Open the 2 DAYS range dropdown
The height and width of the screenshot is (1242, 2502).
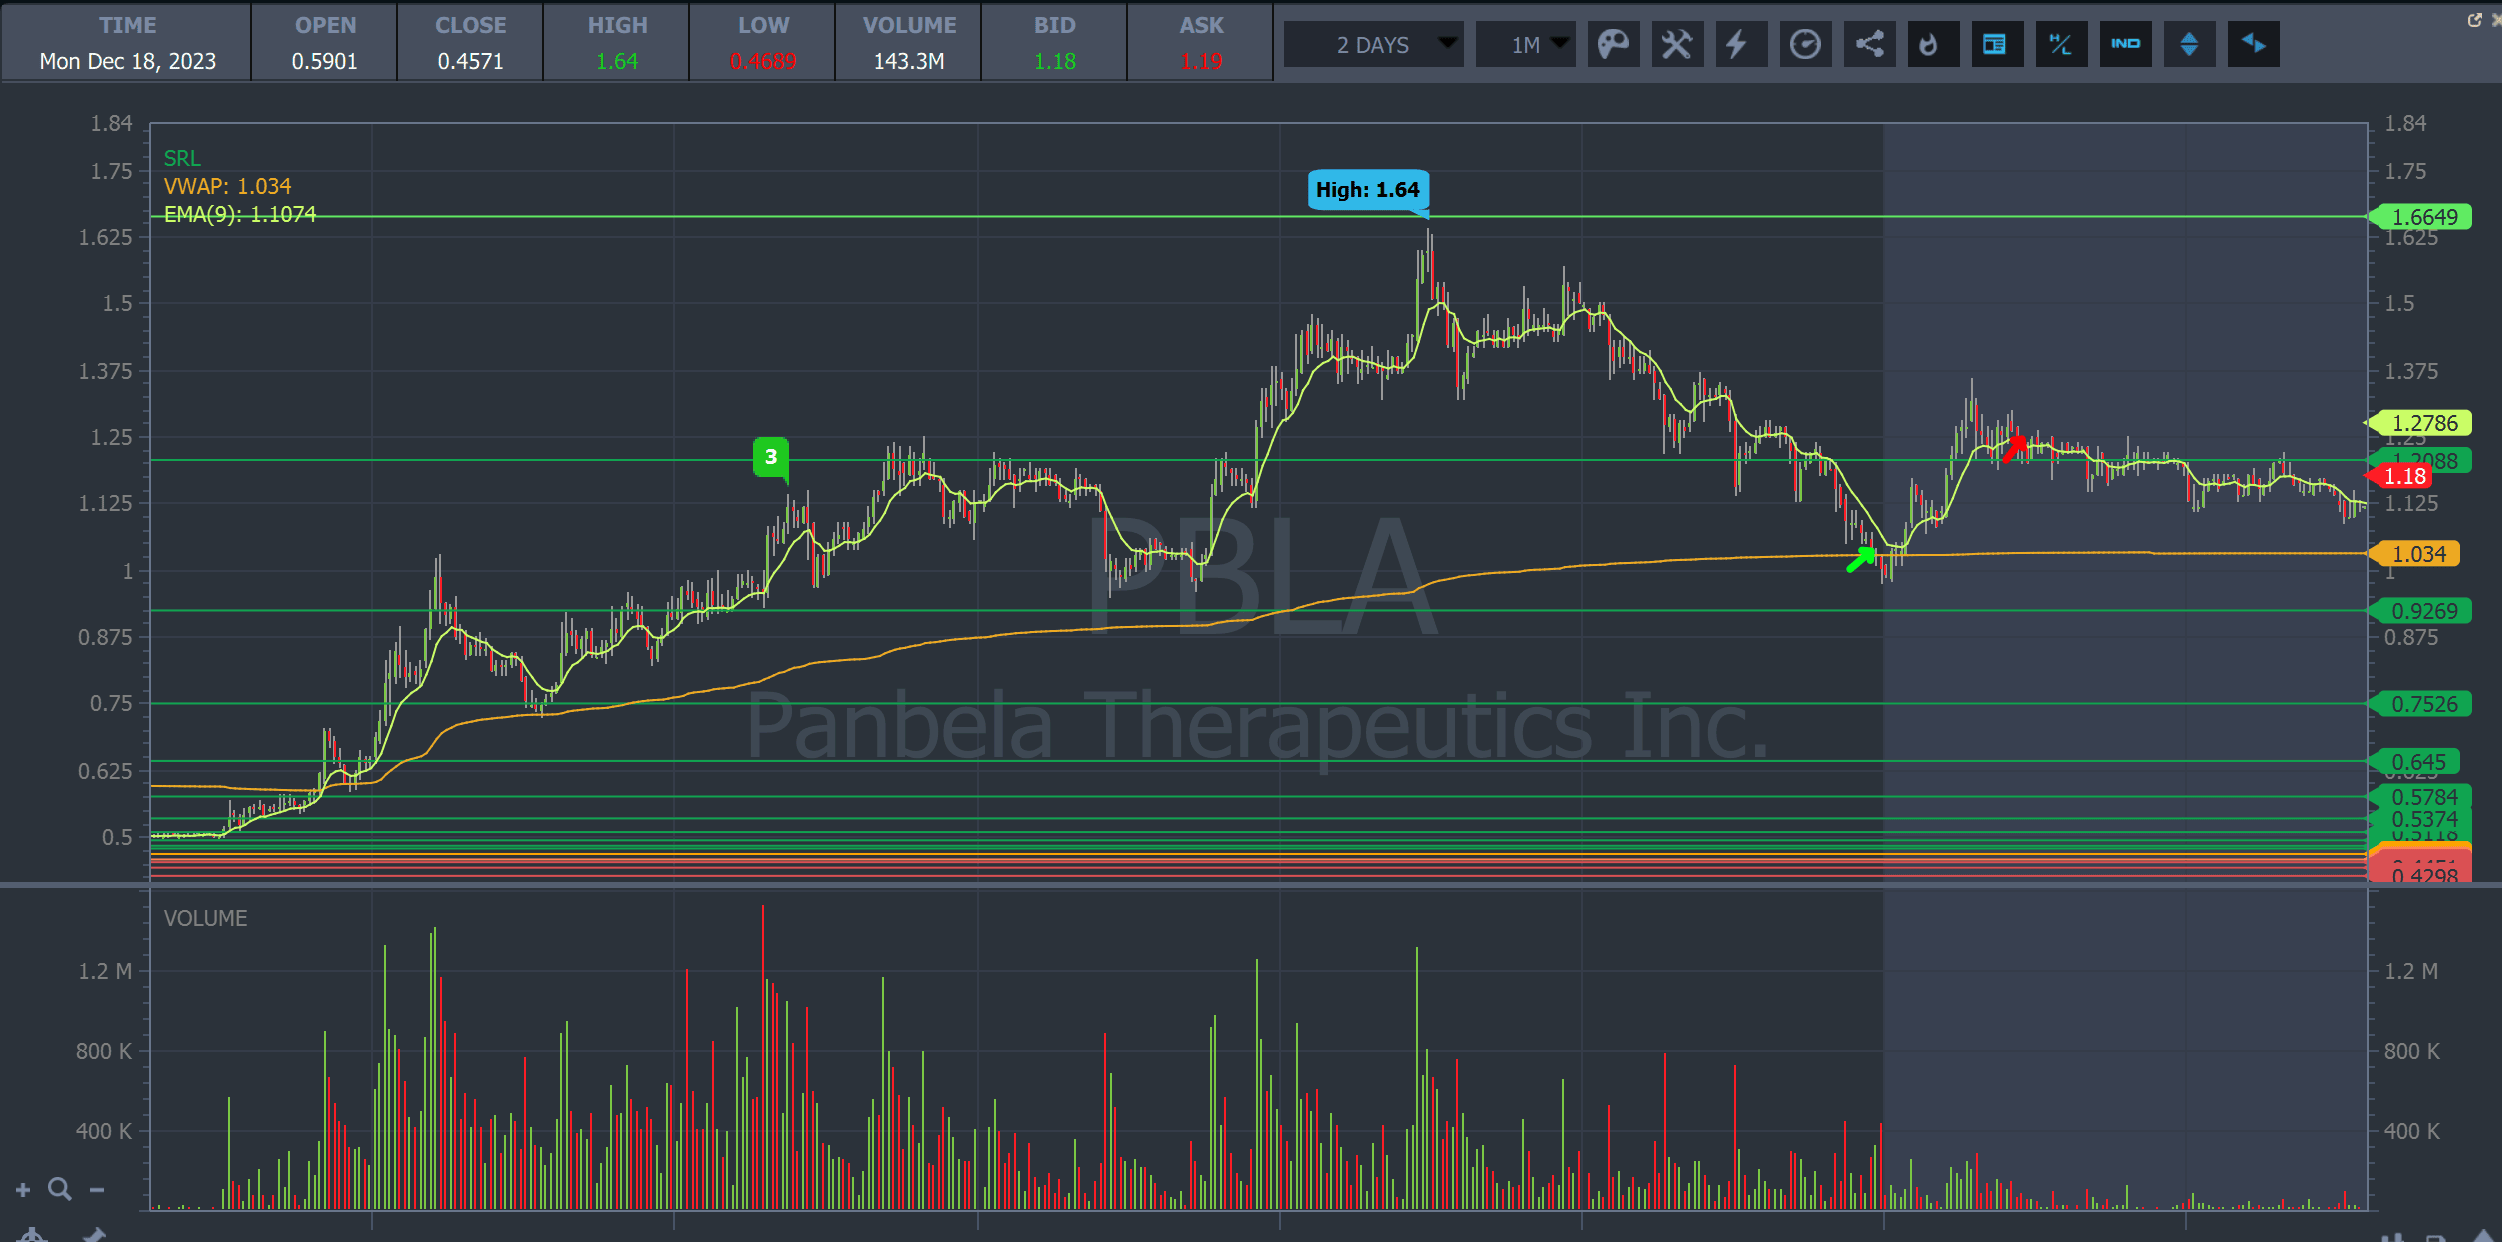pos(1374,45)
